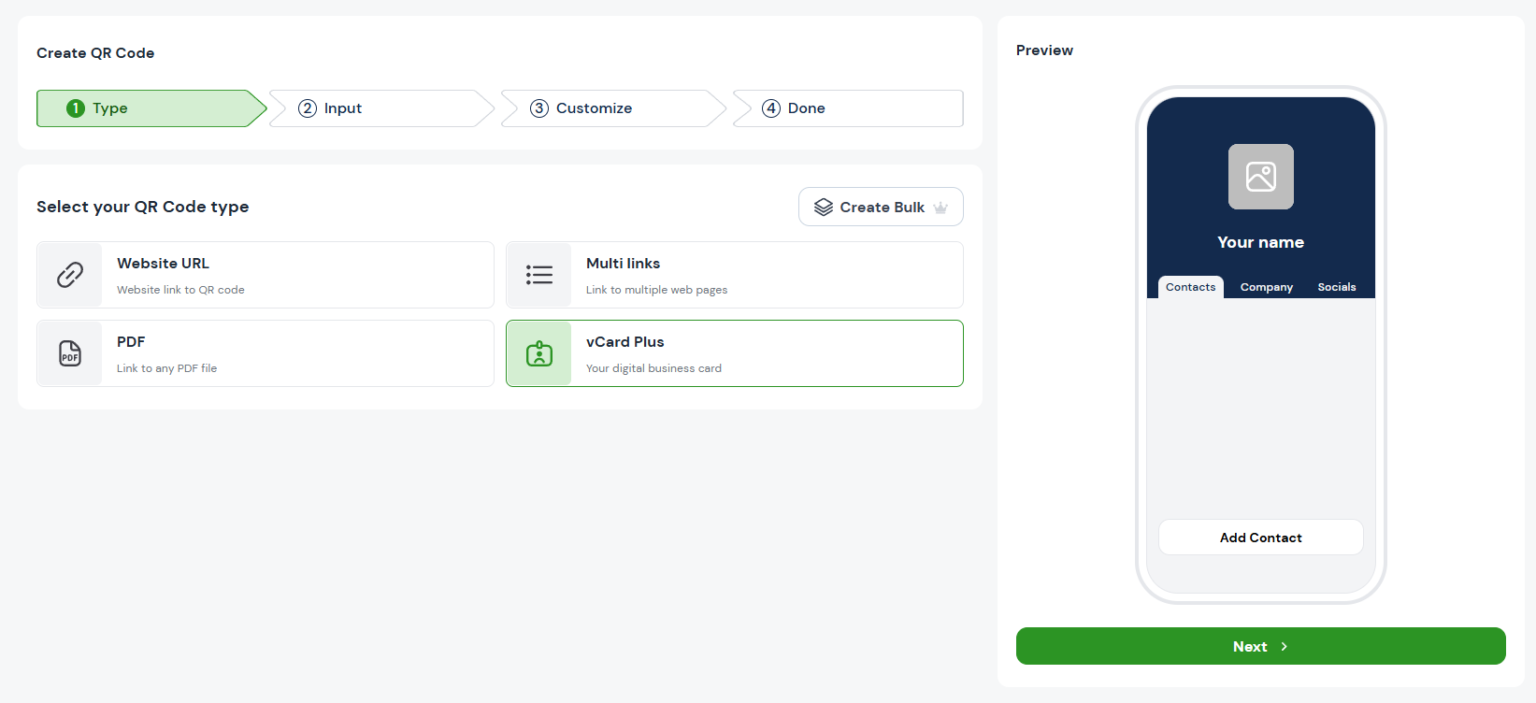
Task: Select the vCard Plus type description
Action: tap(654, 368)
